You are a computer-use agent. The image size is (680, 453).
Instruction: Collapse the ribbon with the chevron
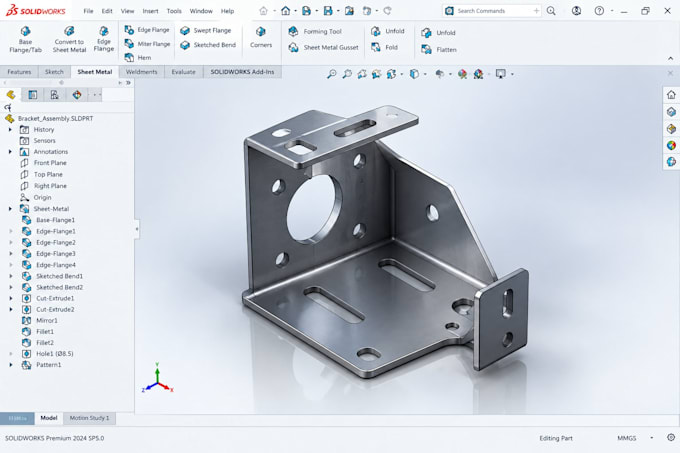(x=670, y=59)
